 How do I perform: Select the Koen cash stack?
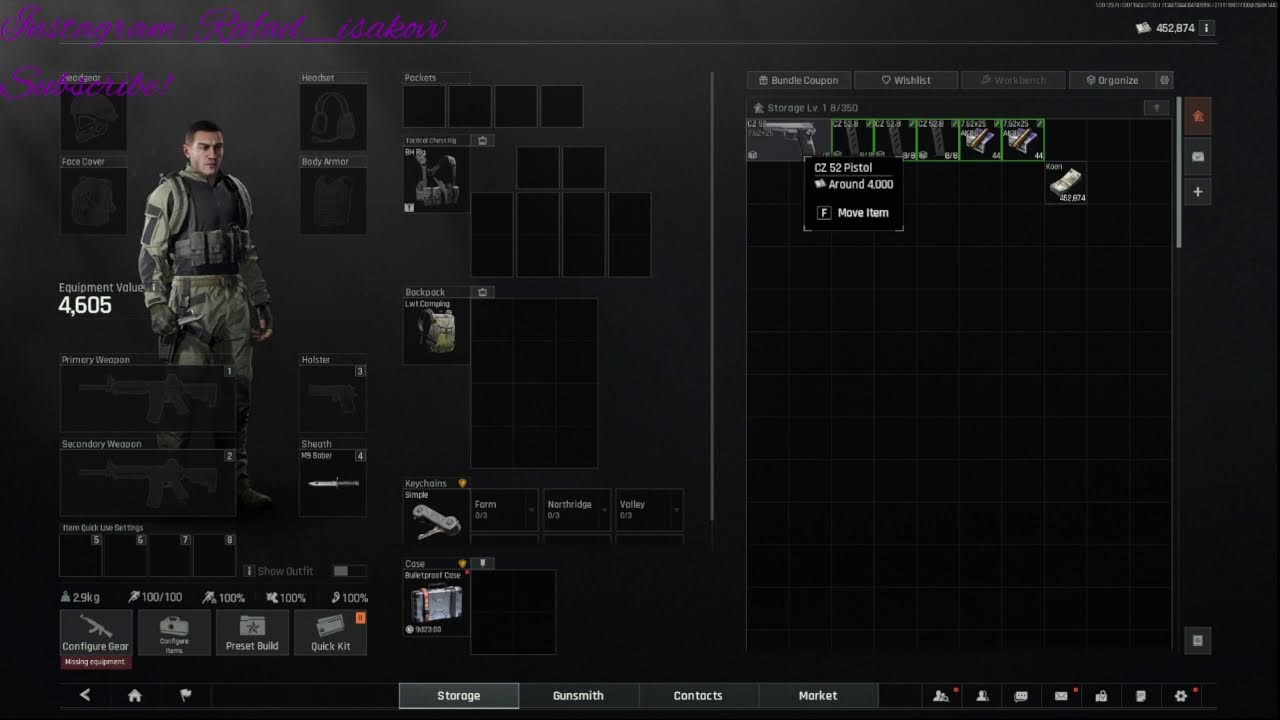pyautogui.click(x=1066, y=183)
